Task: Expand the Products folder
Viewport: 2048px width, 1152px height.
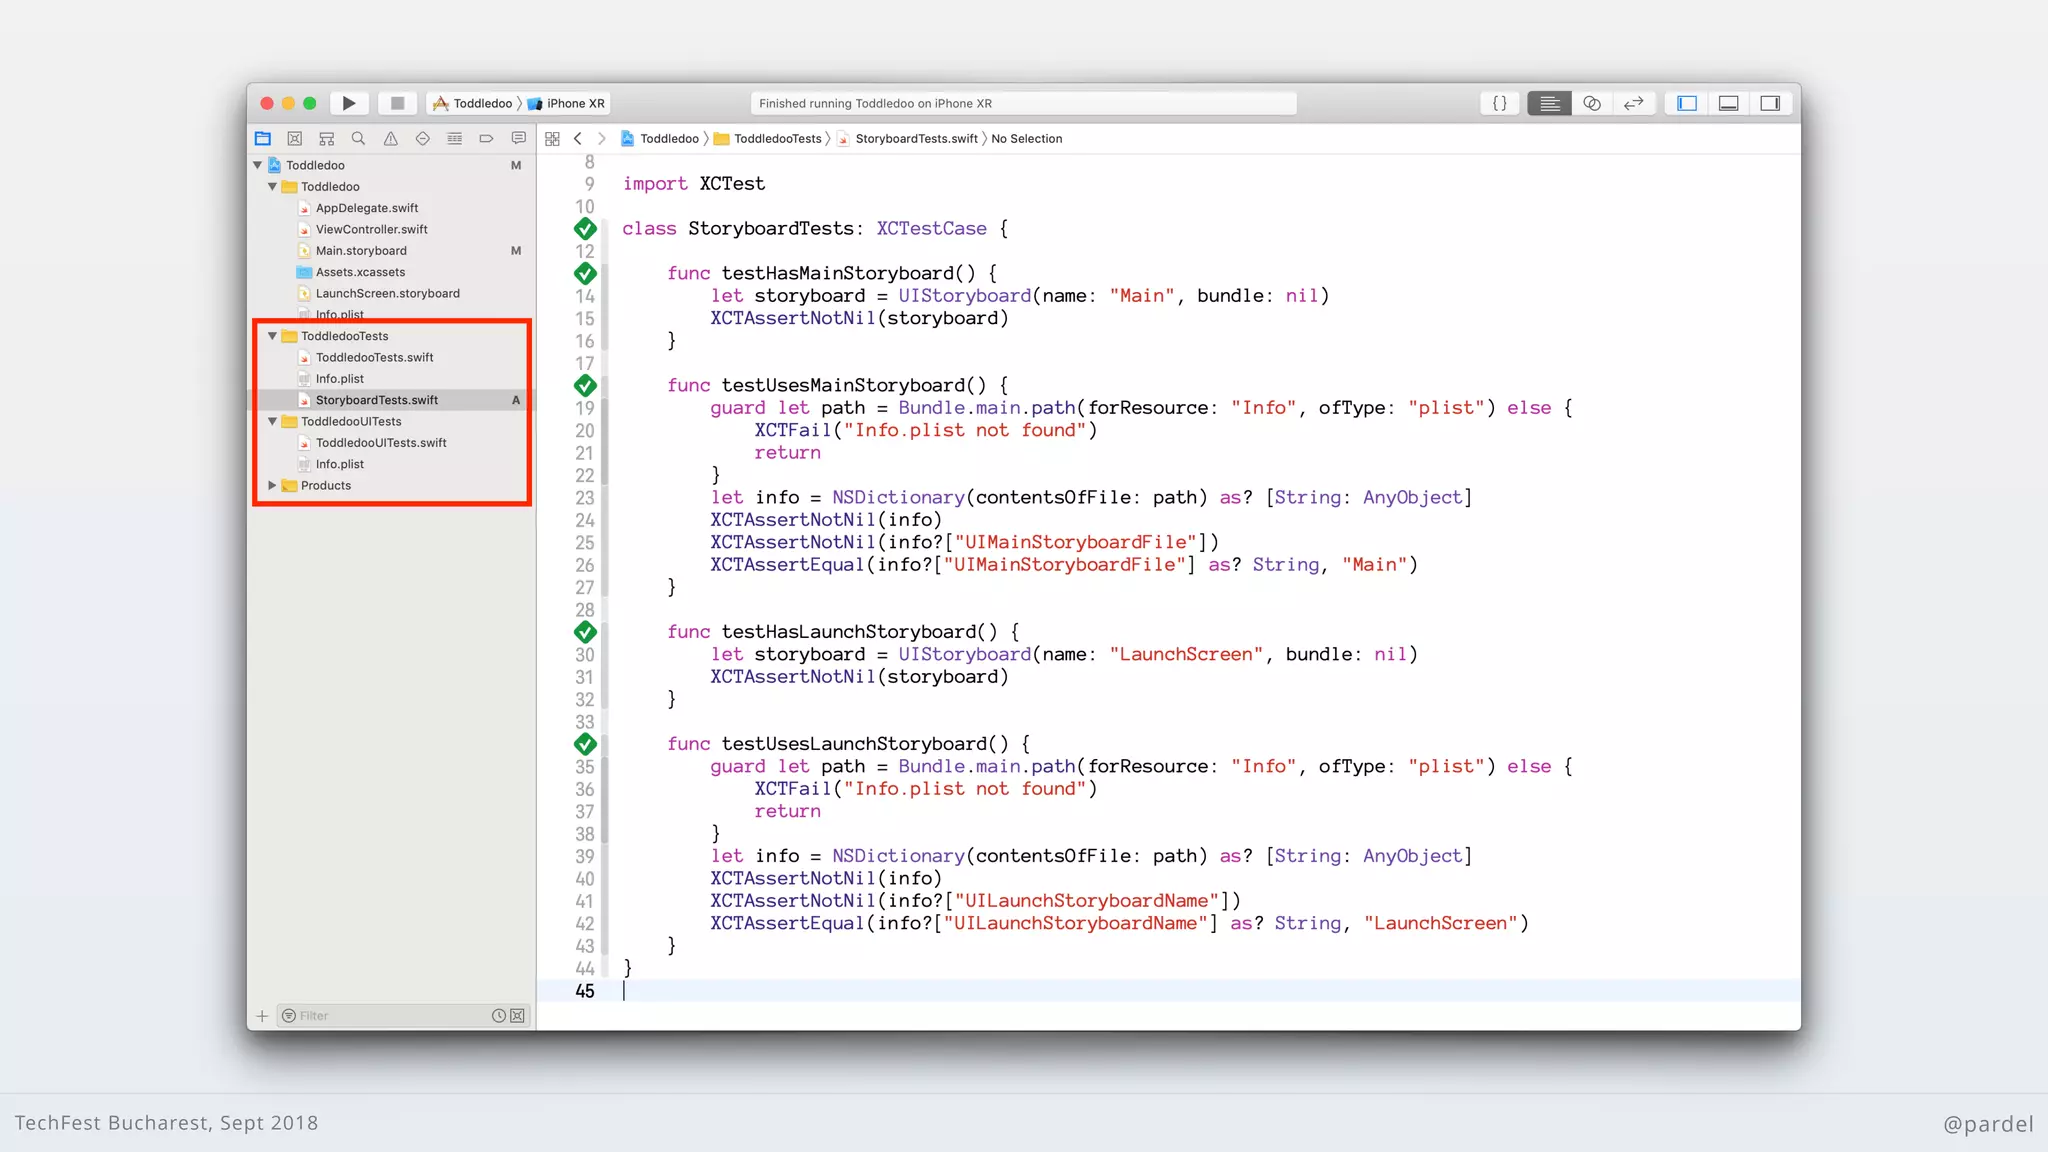Action: pos(272,486)
